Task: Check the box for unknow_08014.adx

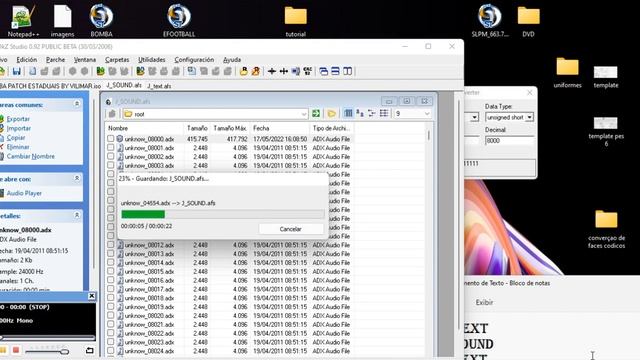Action: [111, 262]
